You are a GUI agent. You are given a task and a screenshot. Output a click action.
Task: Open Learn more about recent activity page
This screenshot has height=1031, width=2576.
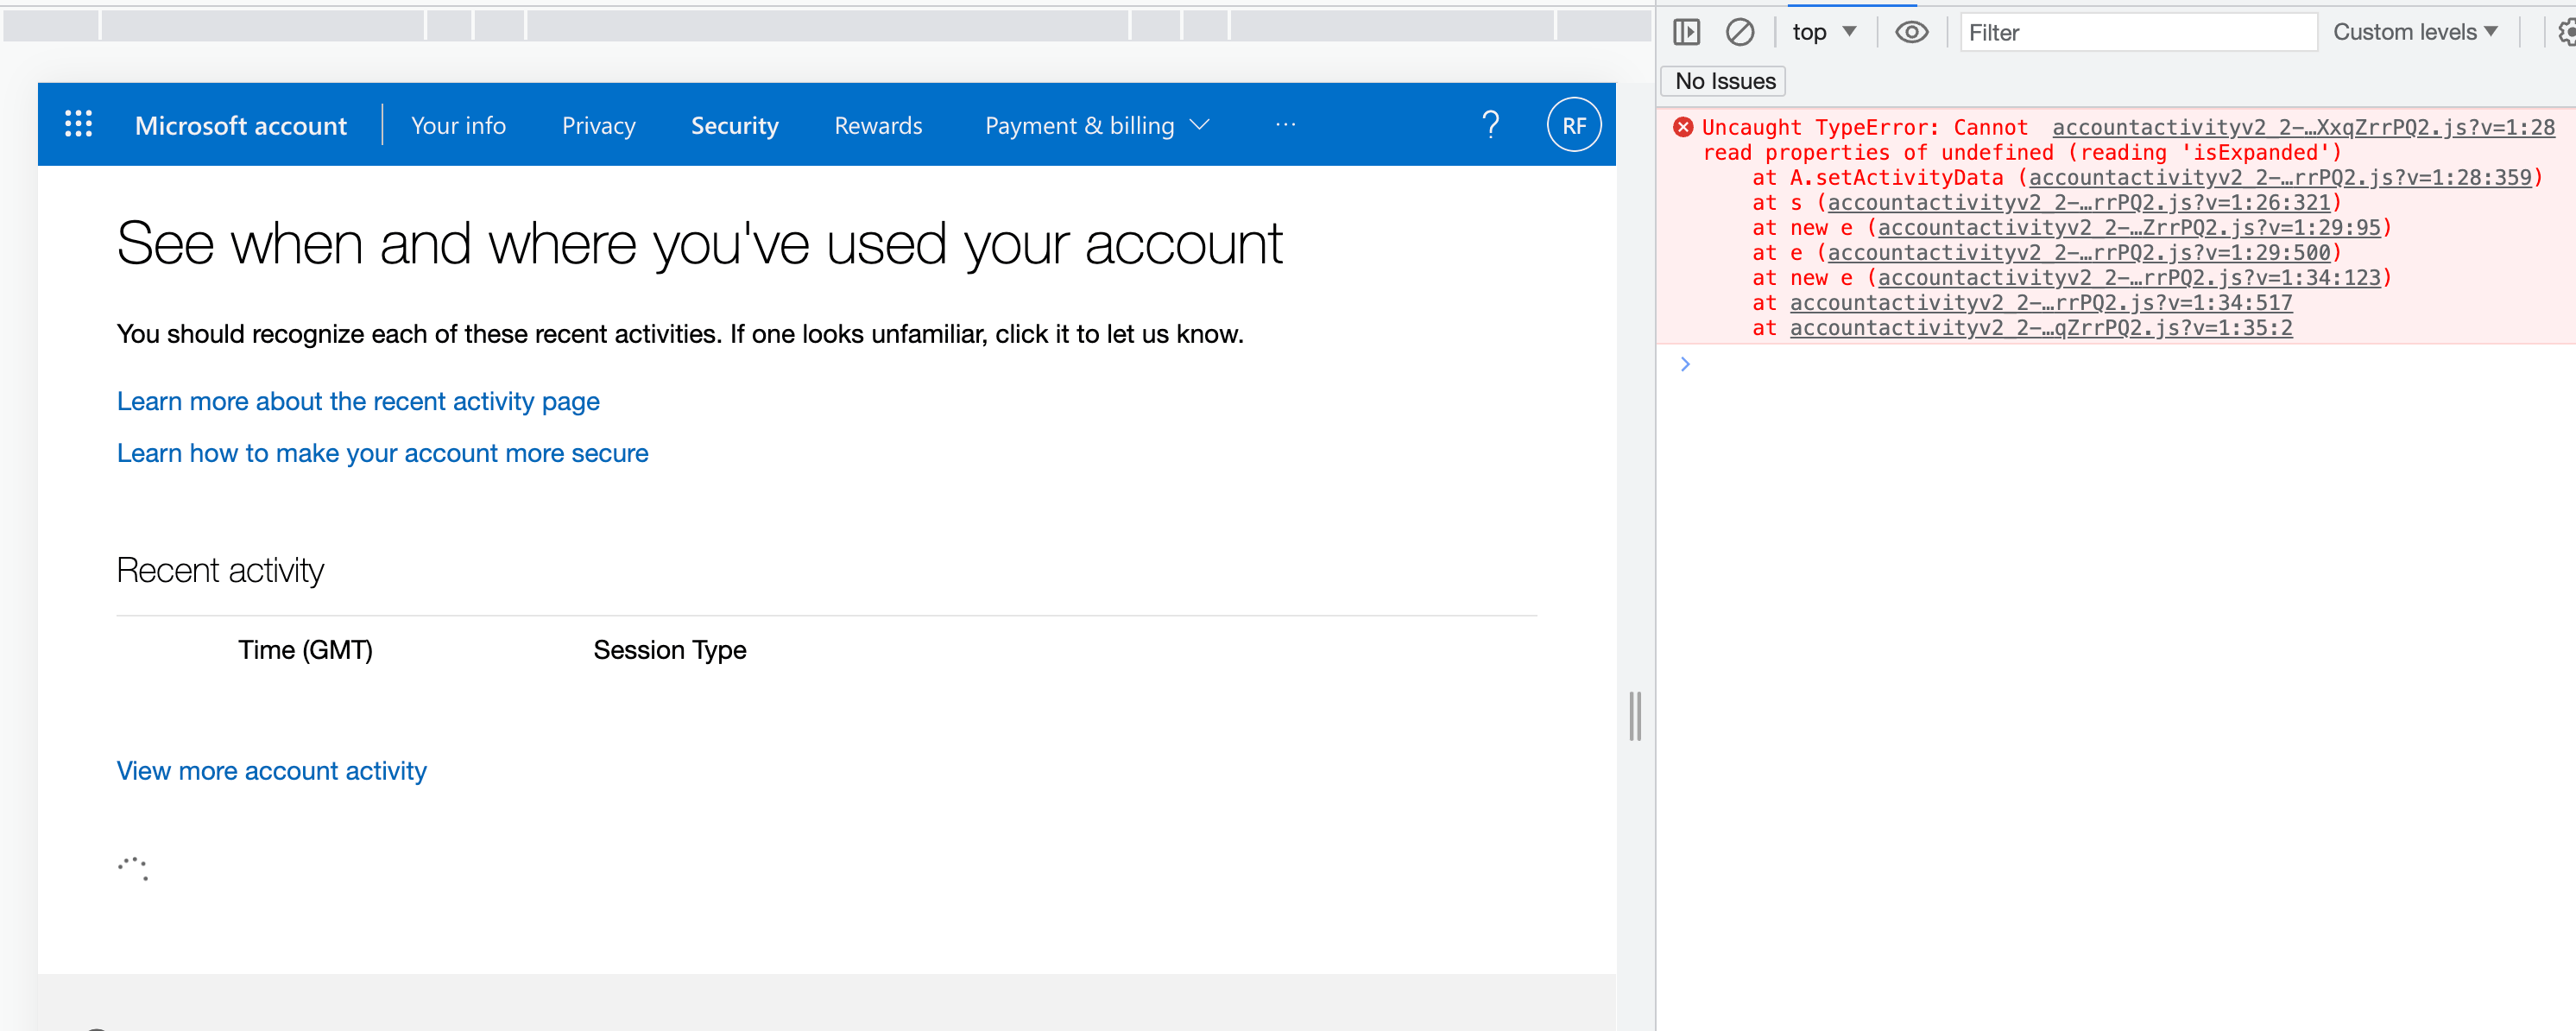[358, 401]
